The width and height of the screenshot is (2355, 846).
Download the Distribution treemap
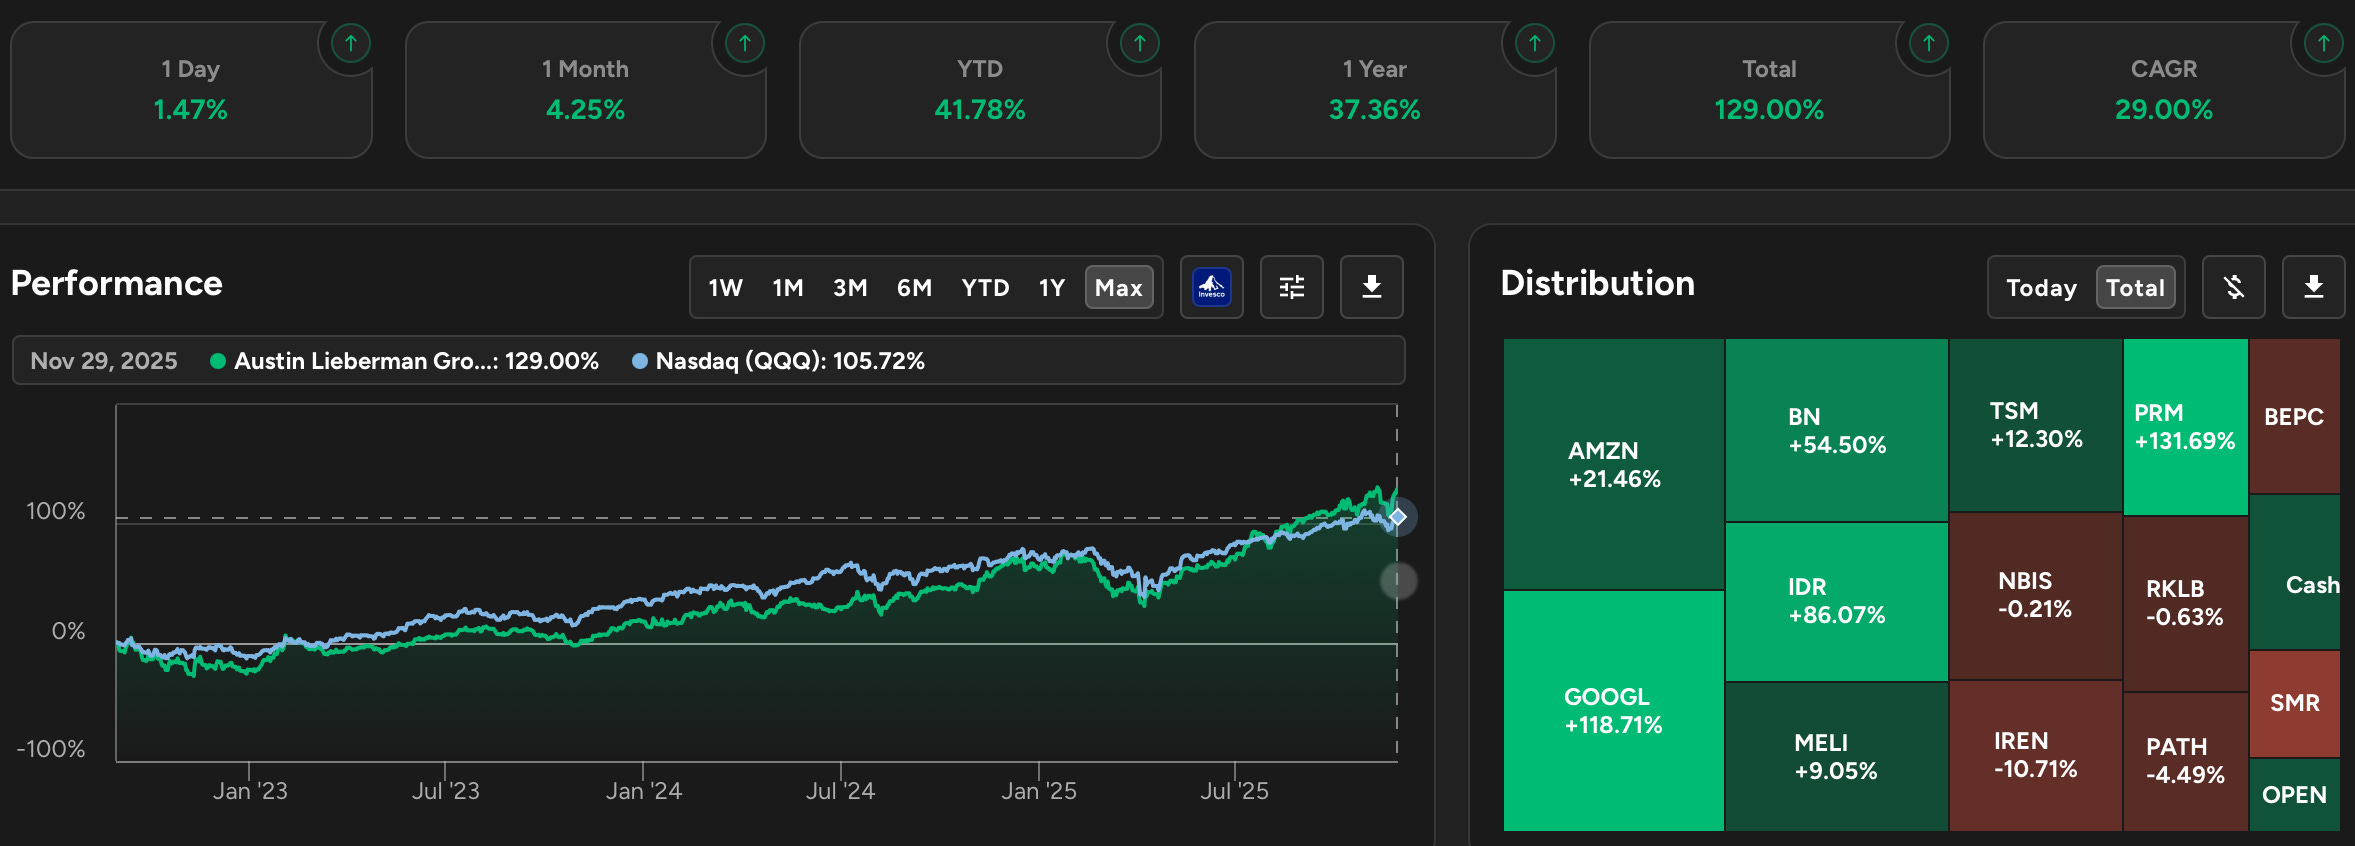click(x=2314, y=287)
